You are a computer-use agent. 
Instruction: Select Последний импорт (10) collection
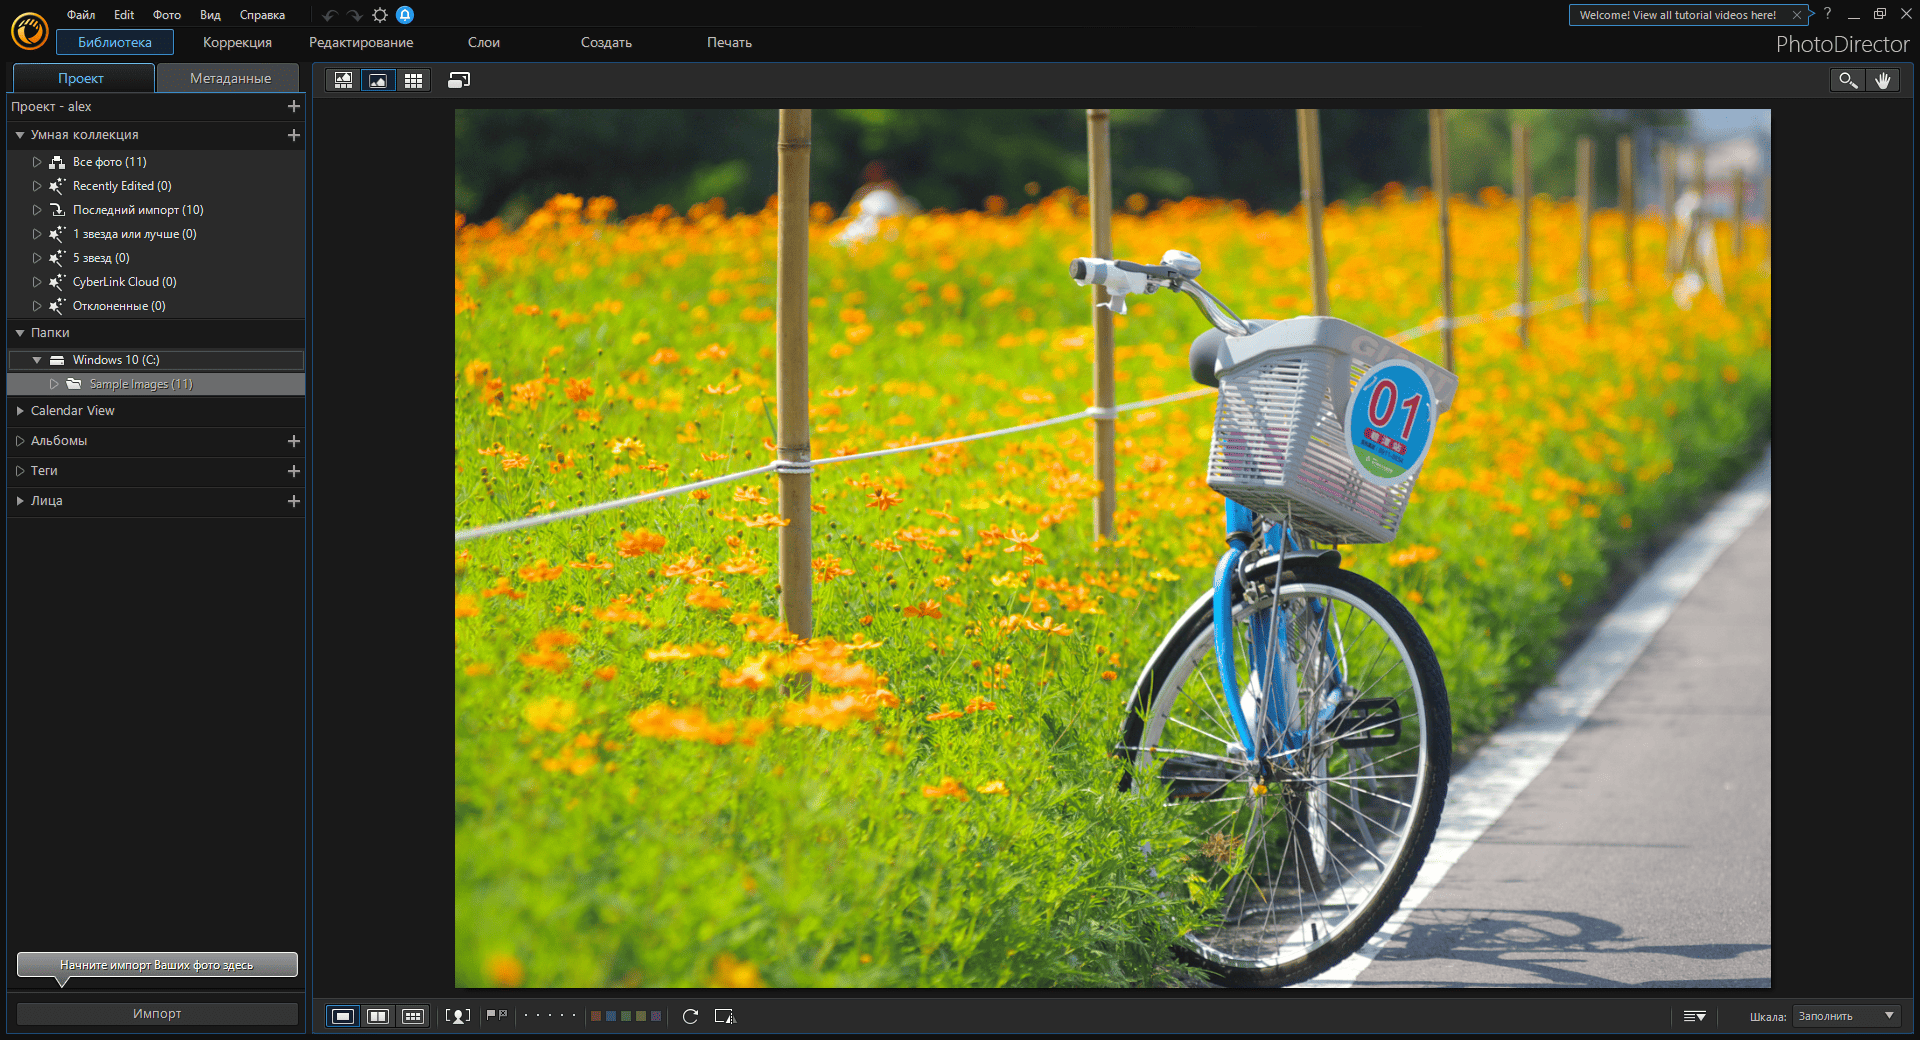click(x=138, y=210)
